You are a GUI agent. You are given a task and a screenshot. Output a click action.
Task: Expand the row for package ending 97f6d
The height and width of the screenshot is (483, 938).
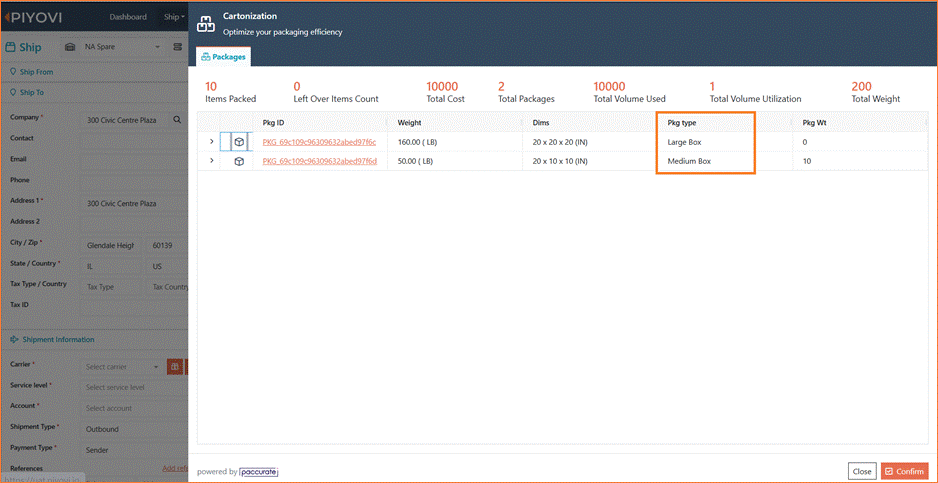[211, 161]
